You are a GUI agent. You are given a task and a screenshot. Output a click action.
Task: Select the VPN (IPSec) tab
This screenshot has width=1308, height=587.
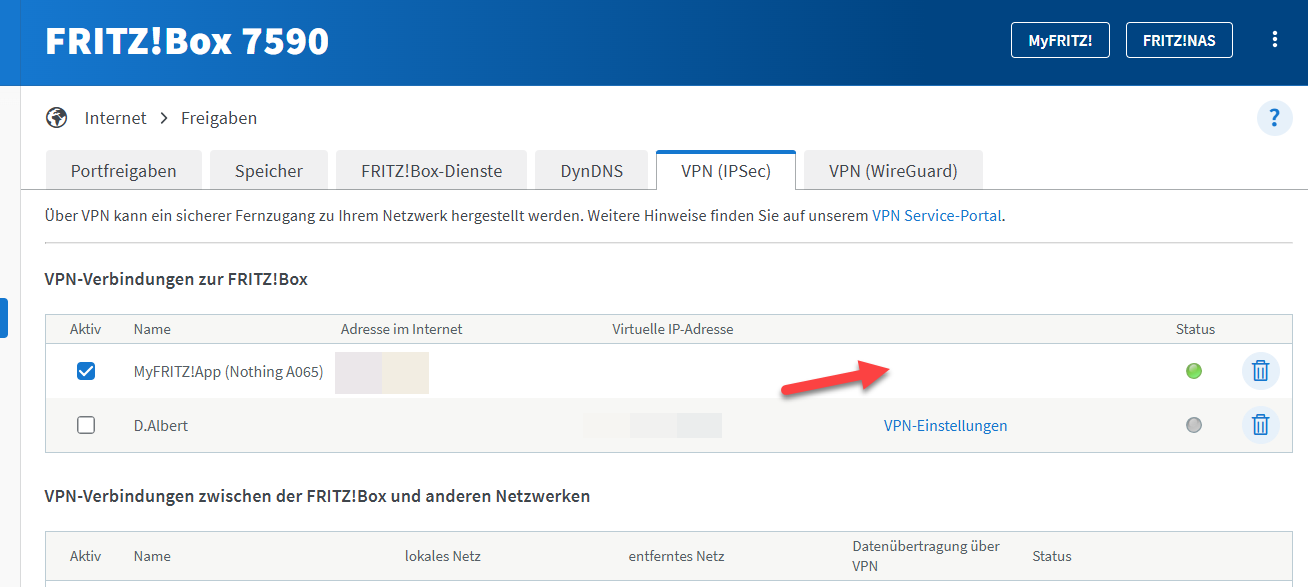click(x=726, y=171)
